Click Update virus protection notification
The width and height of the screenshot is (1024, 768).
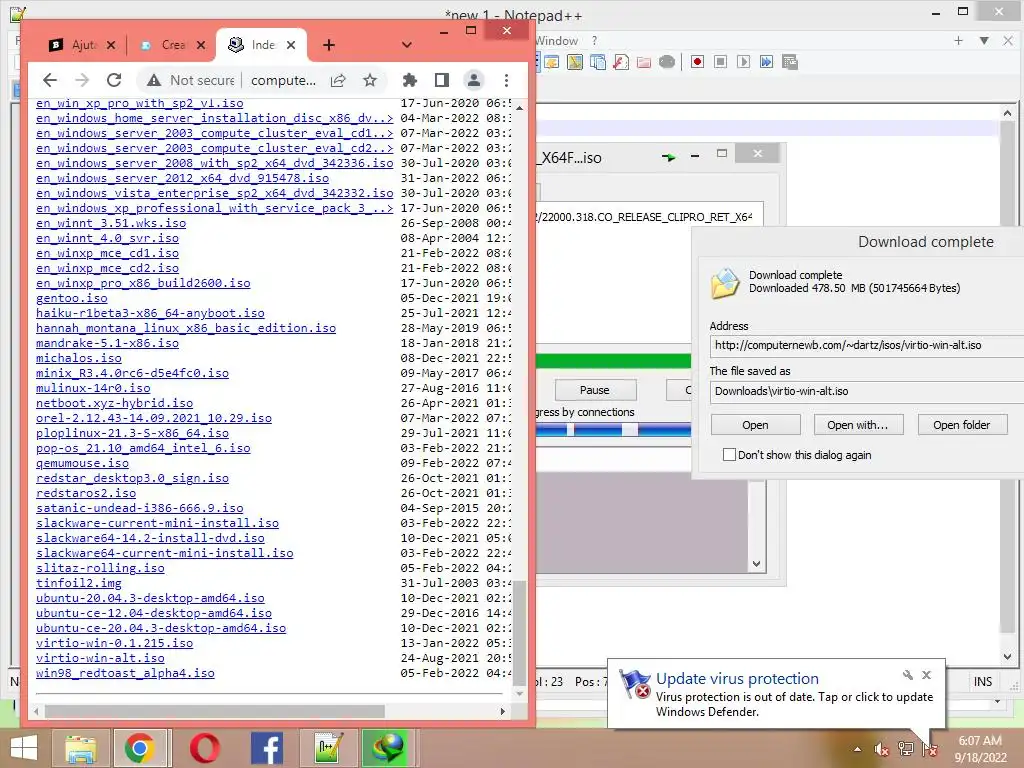click(776, 694)
